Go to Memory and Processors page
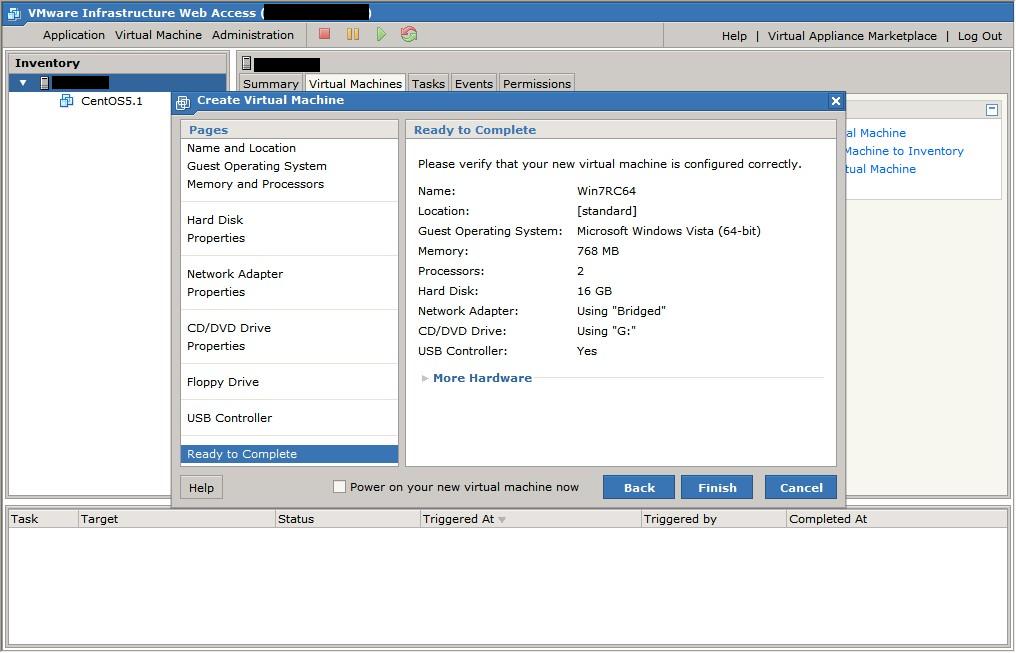The height and width of the screenshot is (653, 1016). pyautogui.click(x=255, y=184)
